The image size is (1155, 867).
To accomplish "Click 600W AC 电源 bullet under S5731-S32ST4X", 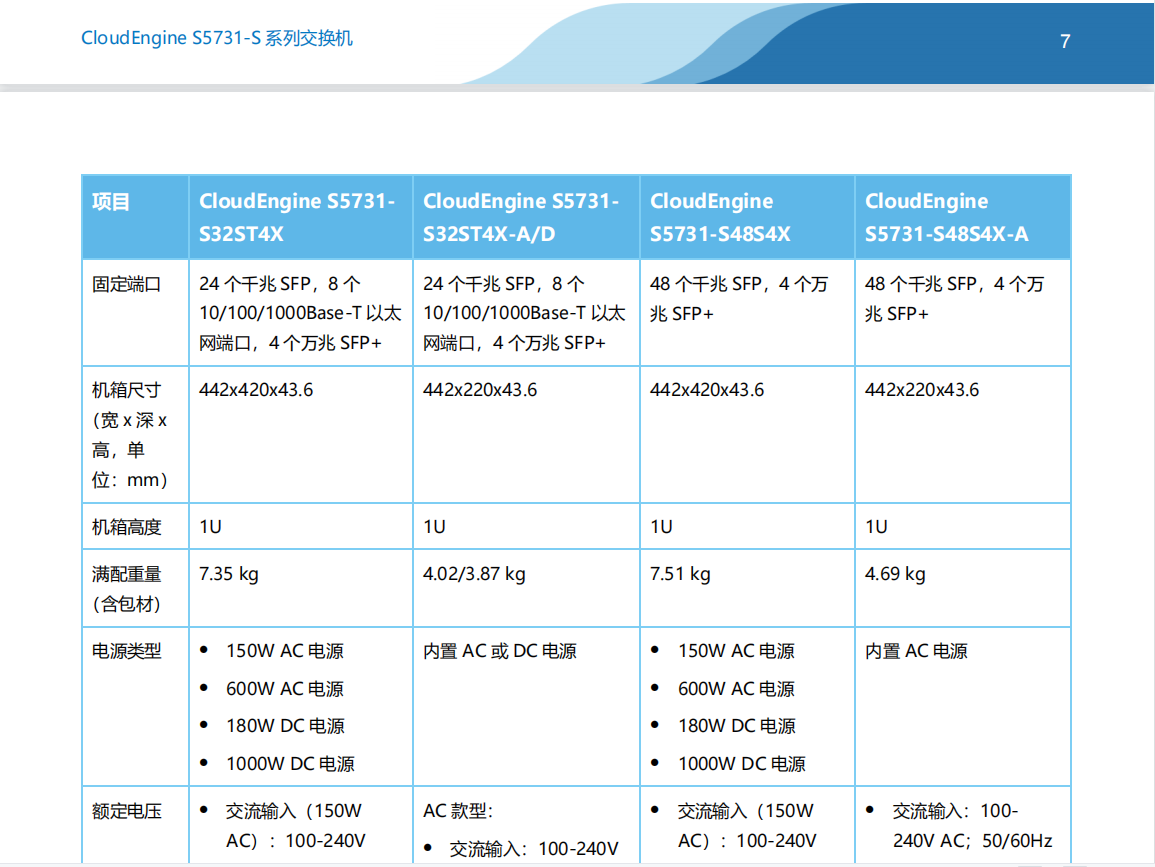I will [x=285, y=689].
